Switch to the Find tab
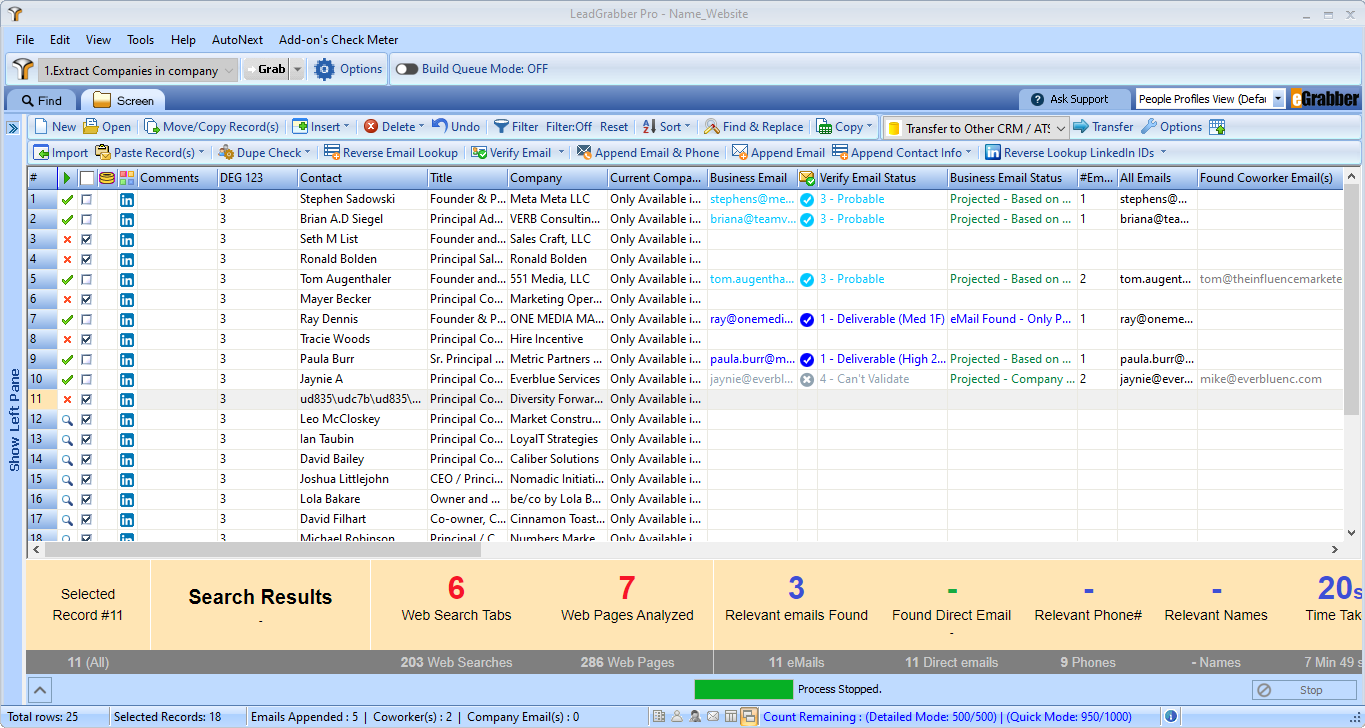Viewport: 1365px width, 728px height. point(41,100)
